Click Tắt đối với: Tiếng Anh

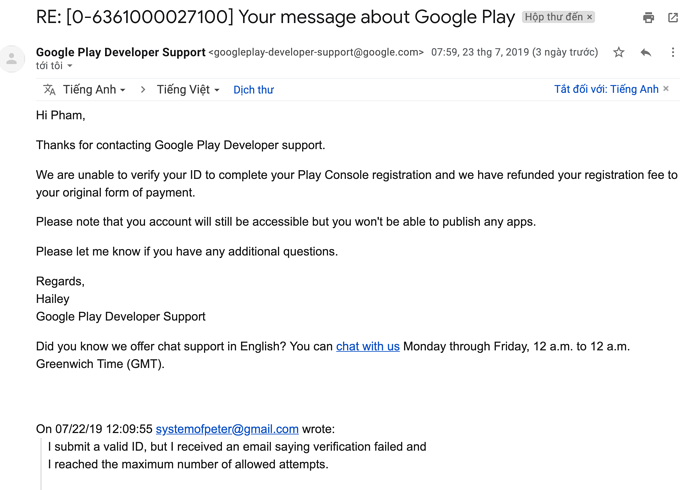[606, 89]
